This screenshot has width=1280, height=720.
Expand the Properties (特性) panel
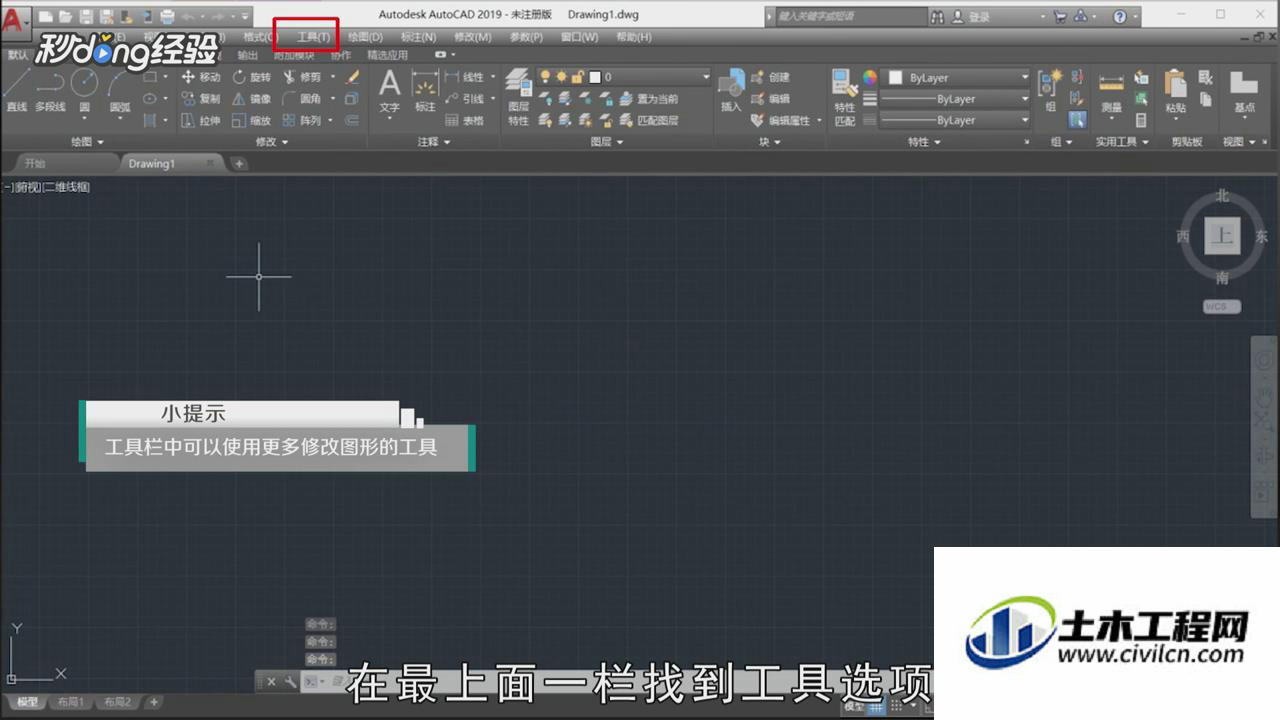pos(924,142)
